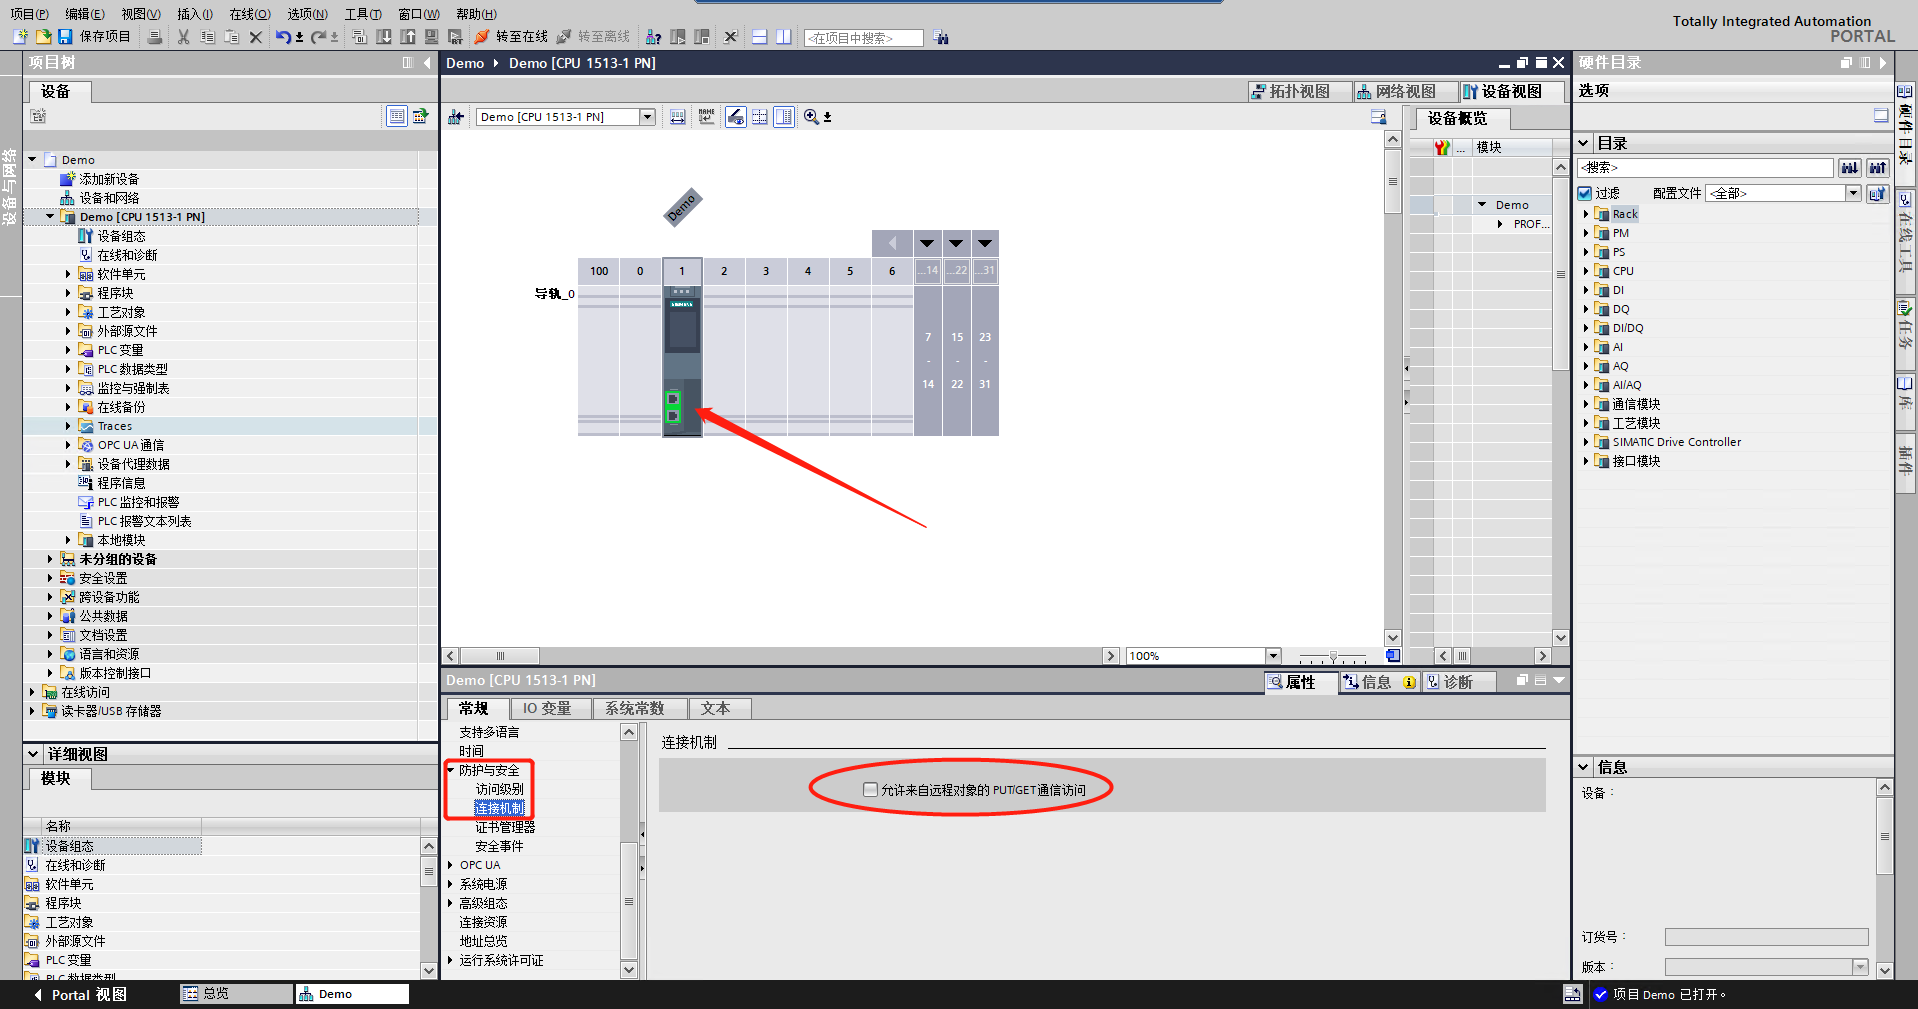
Task: Toggle the highlighted view option in project tree toolbar
Action: (397, 116)
